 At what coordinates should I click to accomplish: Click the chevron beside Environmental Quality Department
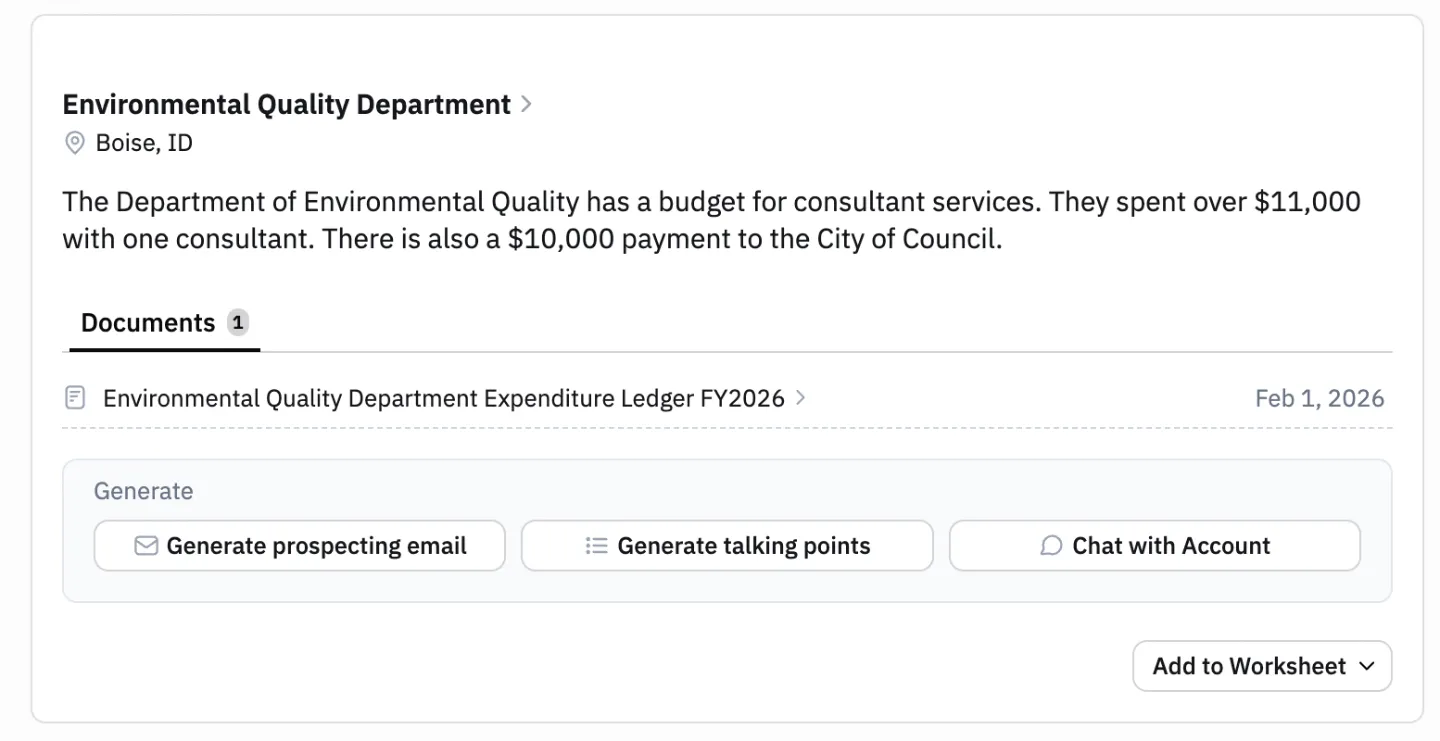pos(527,104)
